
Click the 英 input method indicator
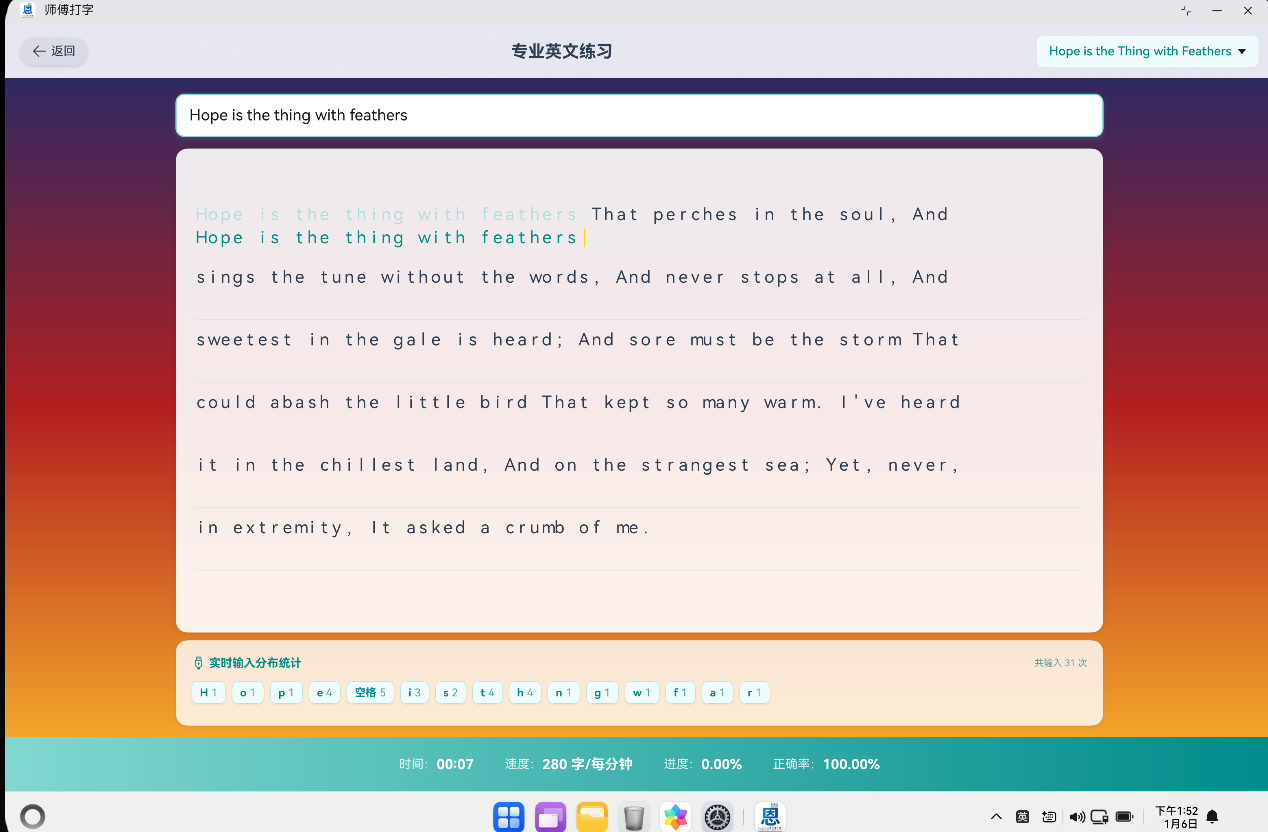[x=1022, y=817]
